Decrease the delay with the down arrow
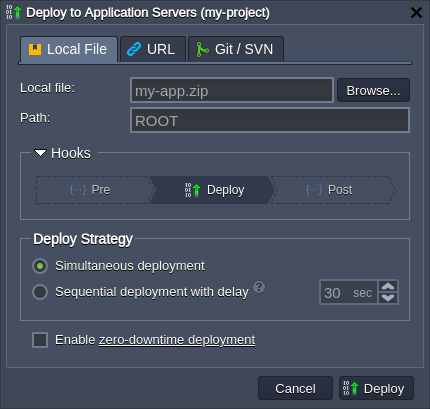This screenshot has width=430, height=409. pos(388,298)
